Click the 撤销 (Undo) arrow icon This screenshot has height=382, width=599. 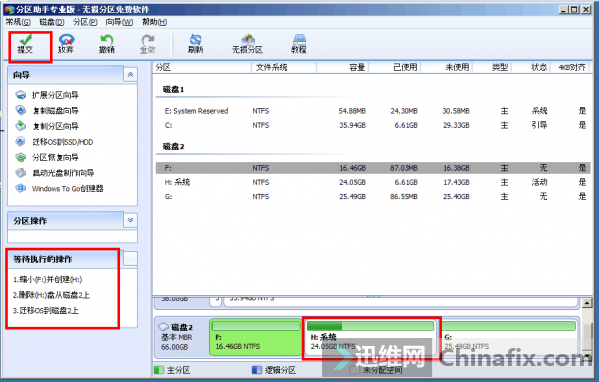[x=107, y=39]
